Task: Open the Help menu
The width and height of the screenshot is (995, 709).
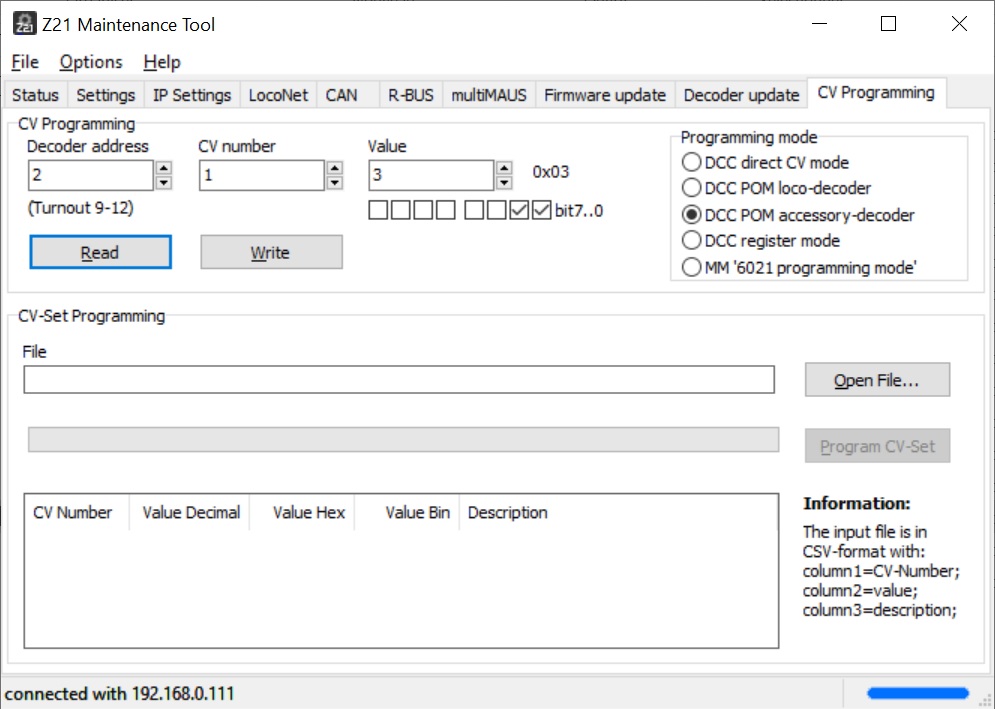Action: point(162,62)
